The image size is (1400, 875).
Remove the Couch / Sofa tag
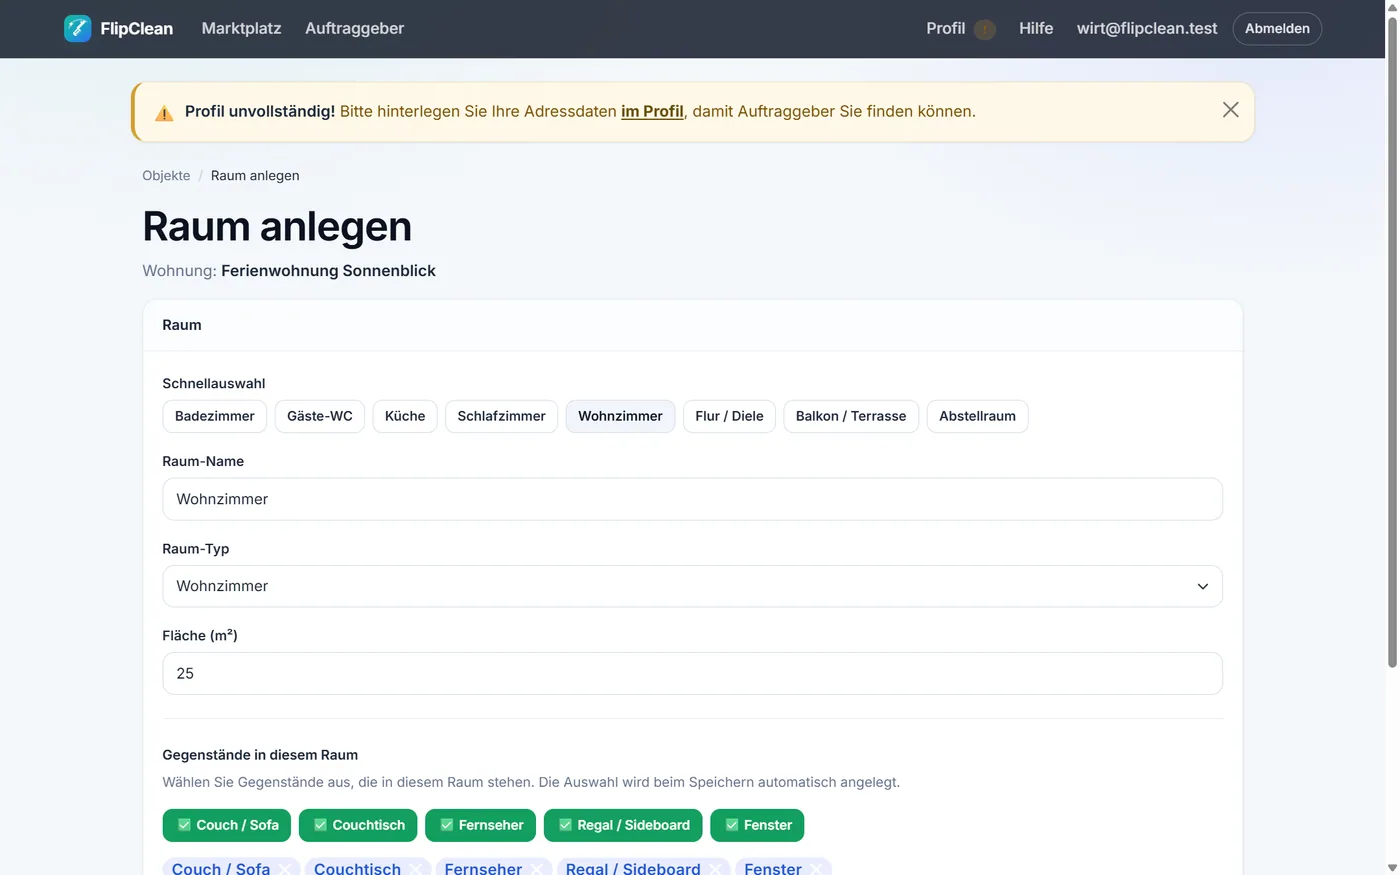284,868
